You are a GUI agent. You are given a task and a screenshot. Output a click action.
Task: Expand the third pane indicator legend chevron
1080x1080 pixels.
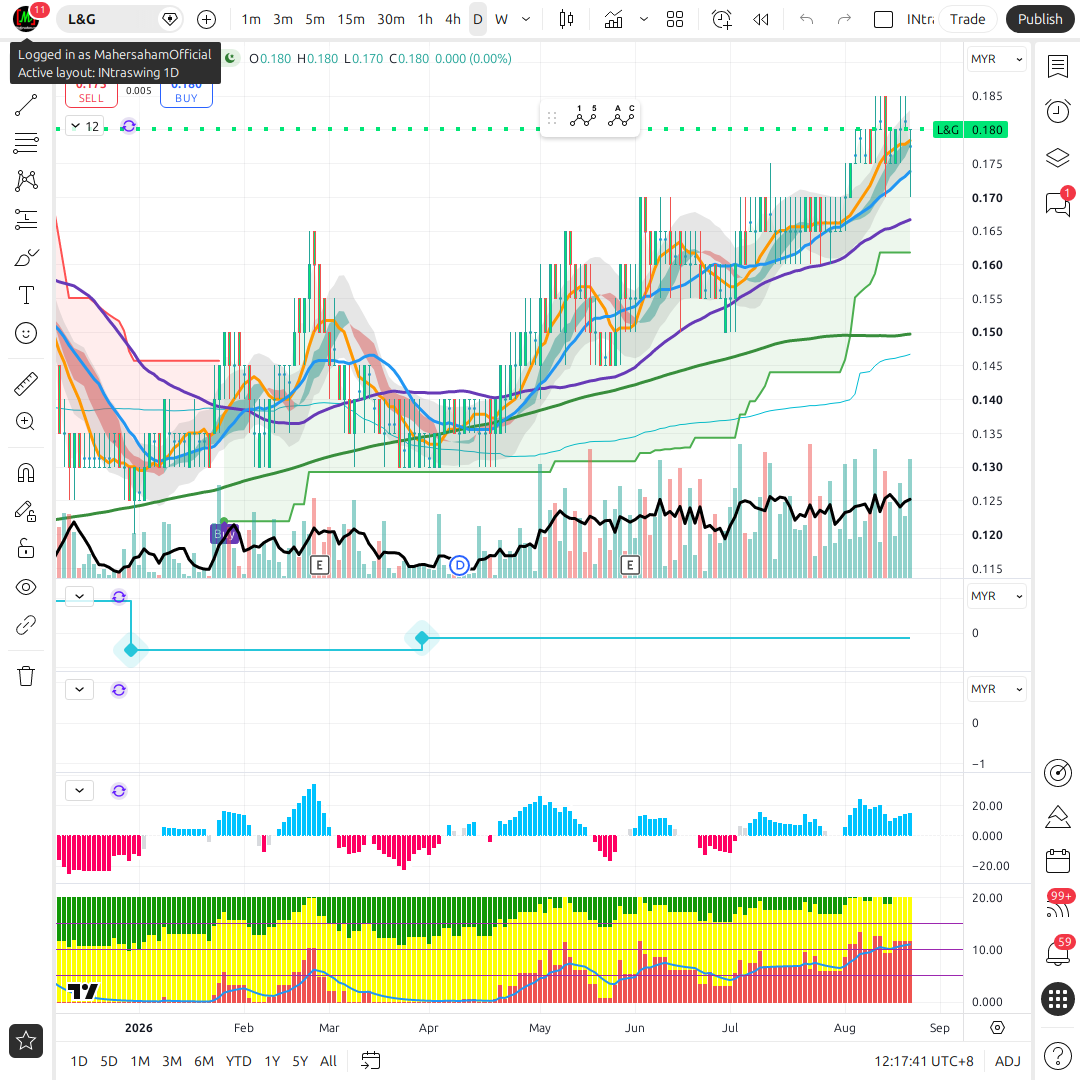(79, 689)
